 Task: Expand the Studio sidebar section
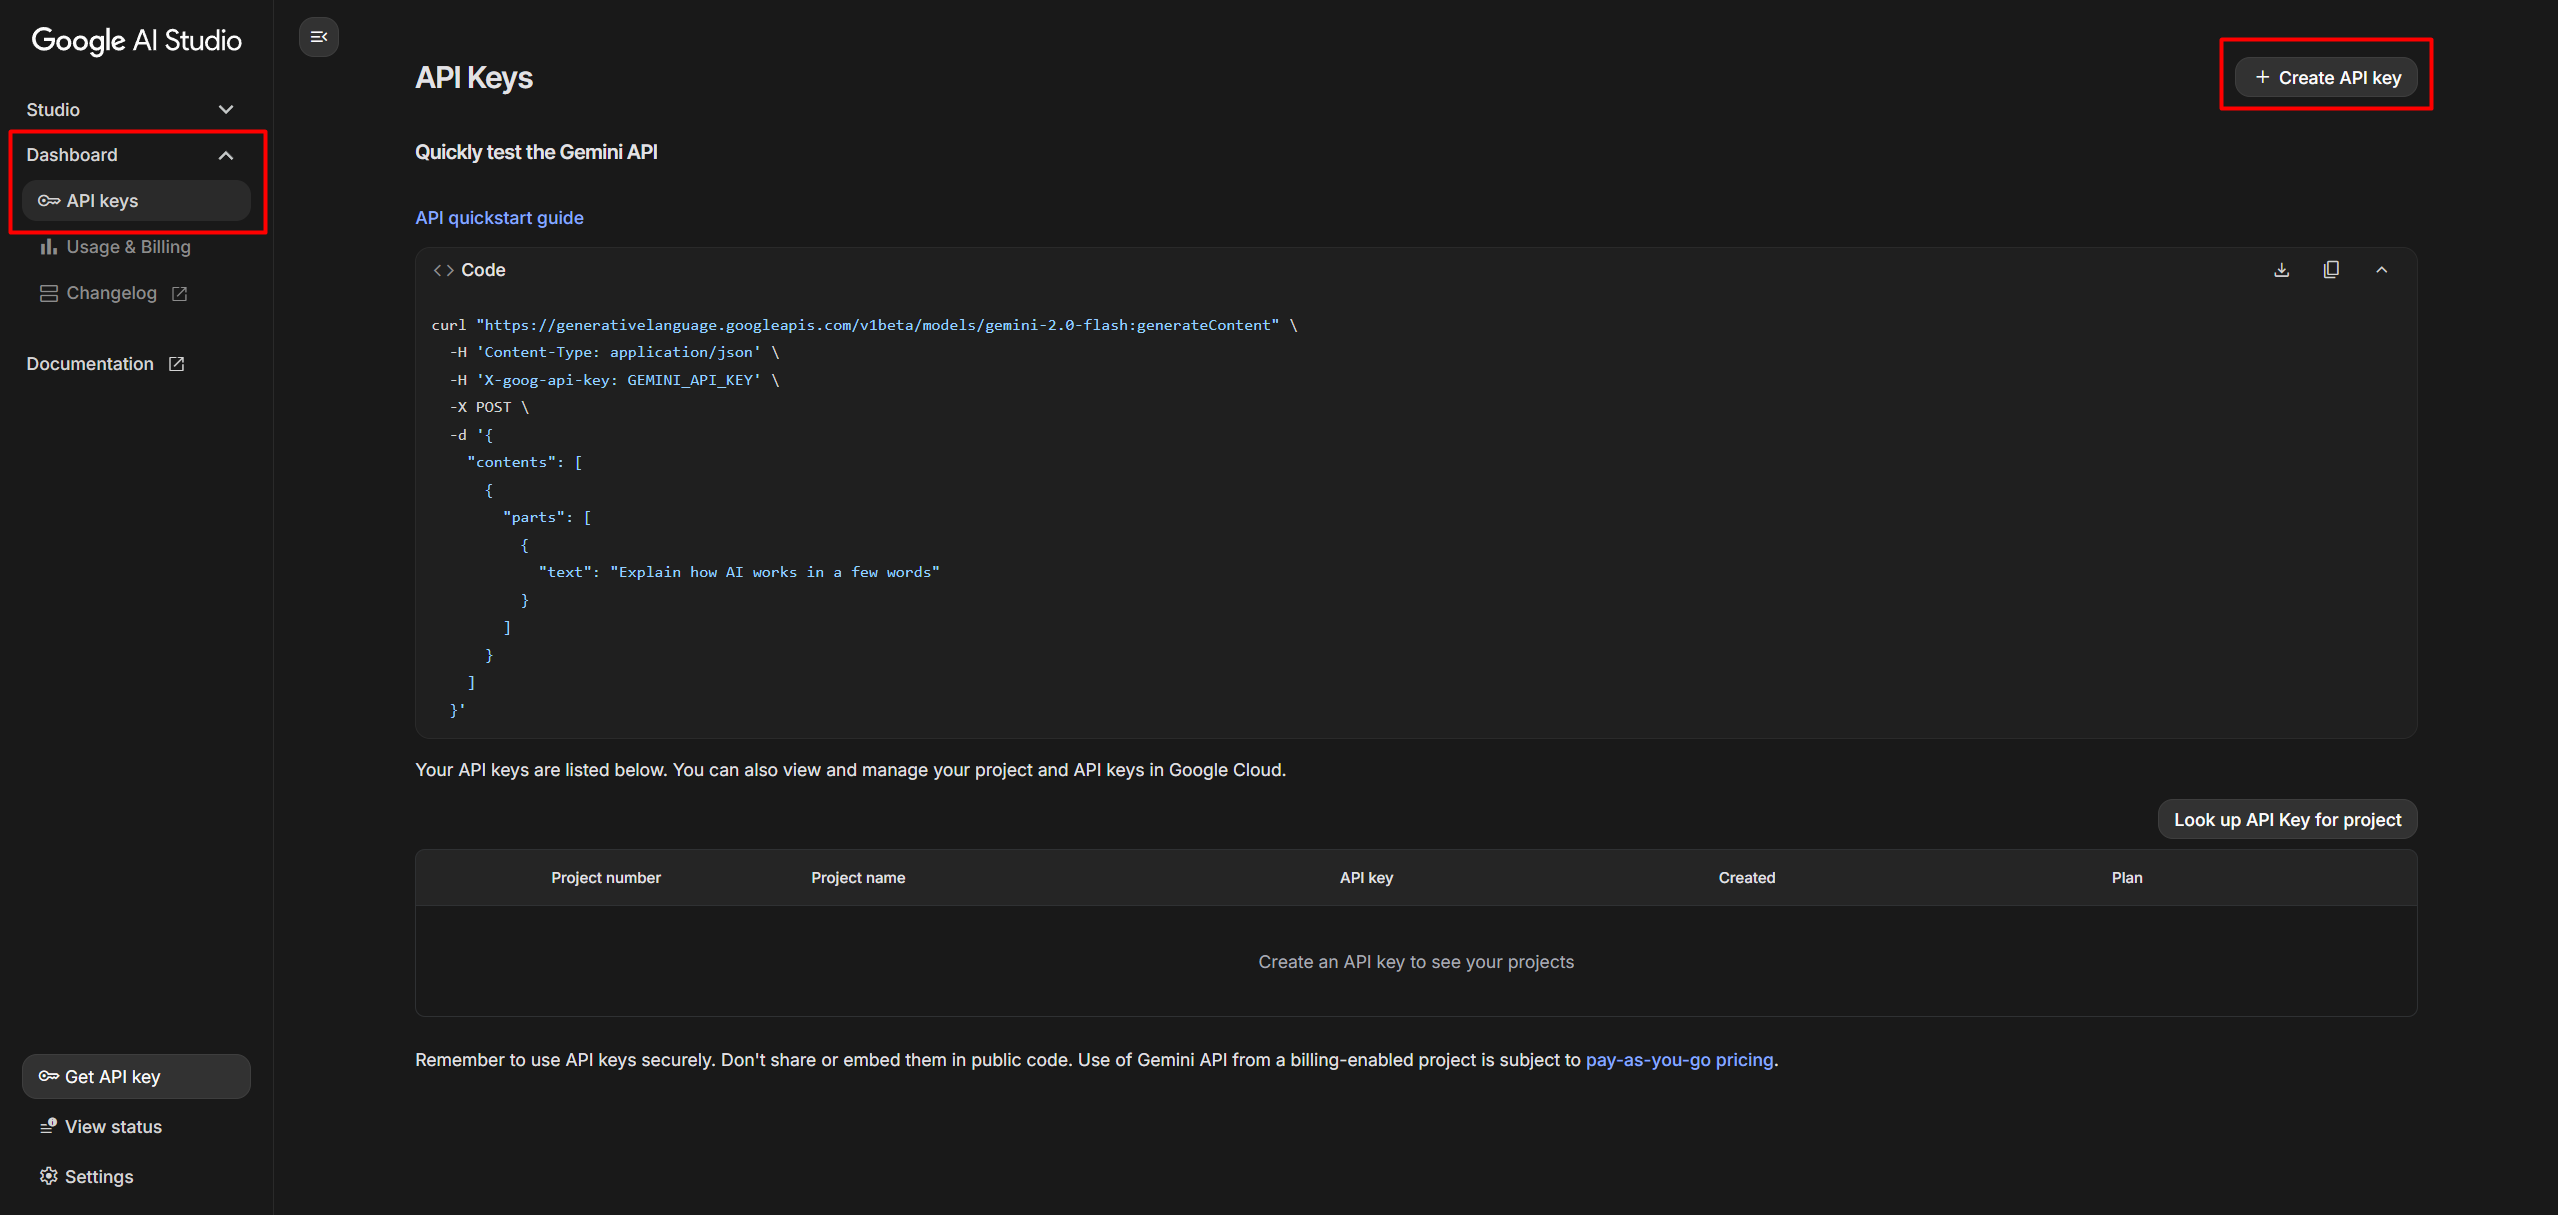(x=226, y=110)
